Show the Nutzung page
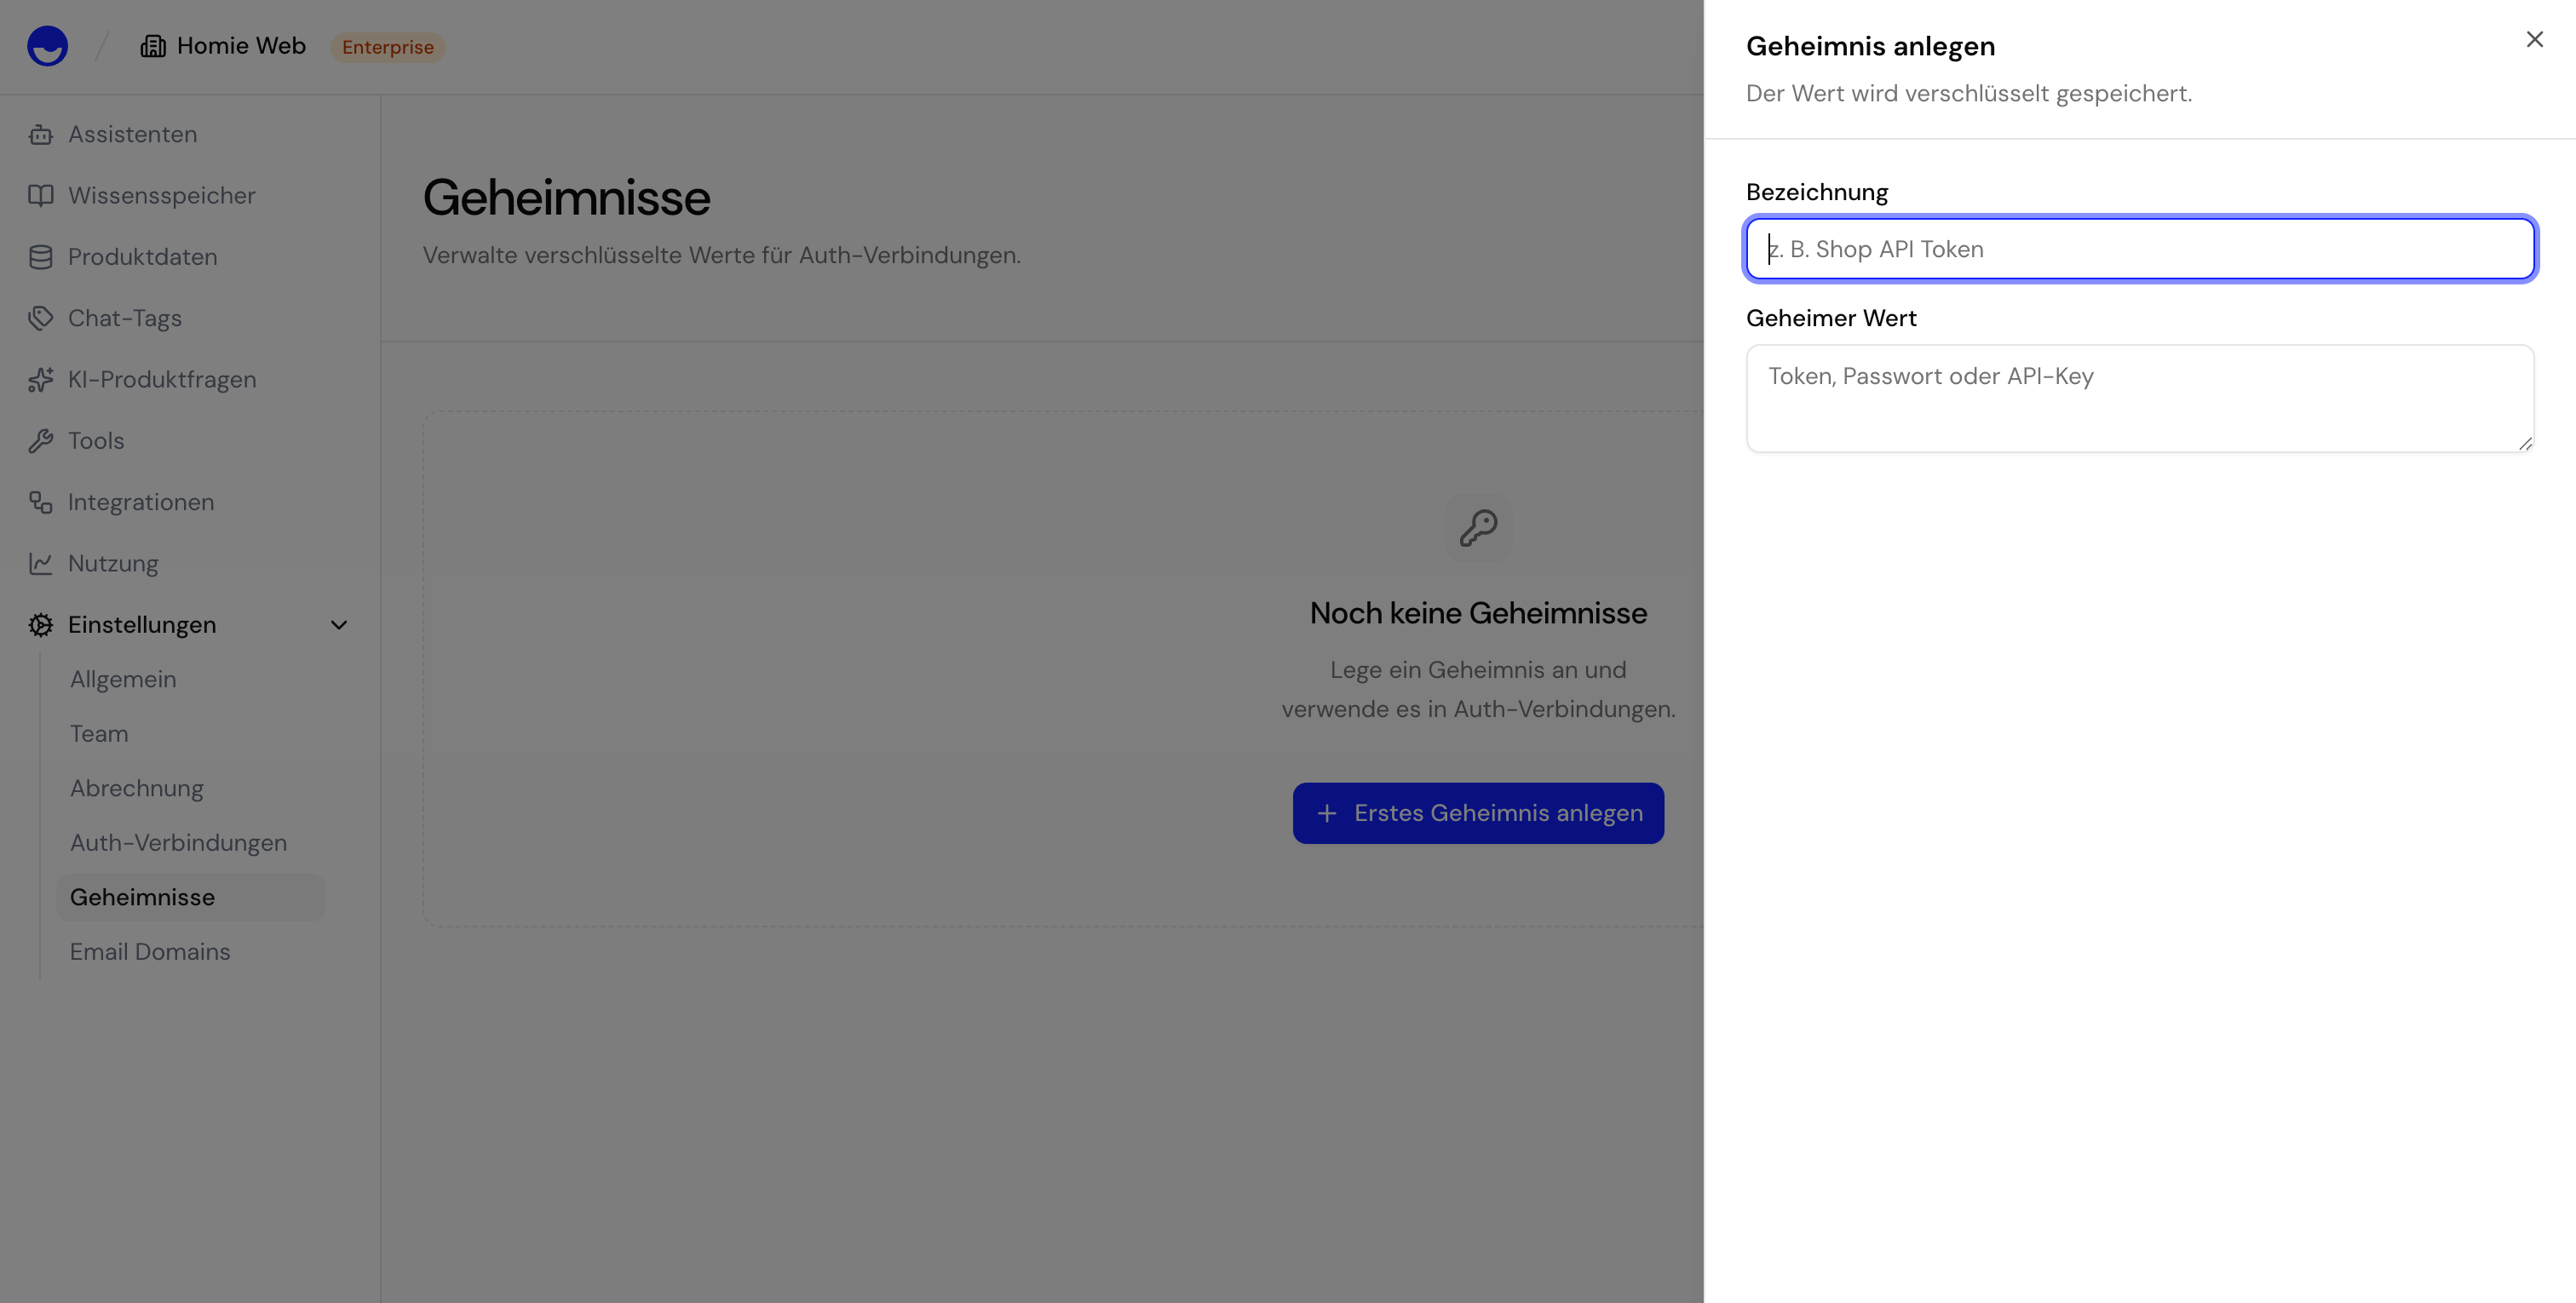Screen dimensions: 2576x1303 point(113,563)
